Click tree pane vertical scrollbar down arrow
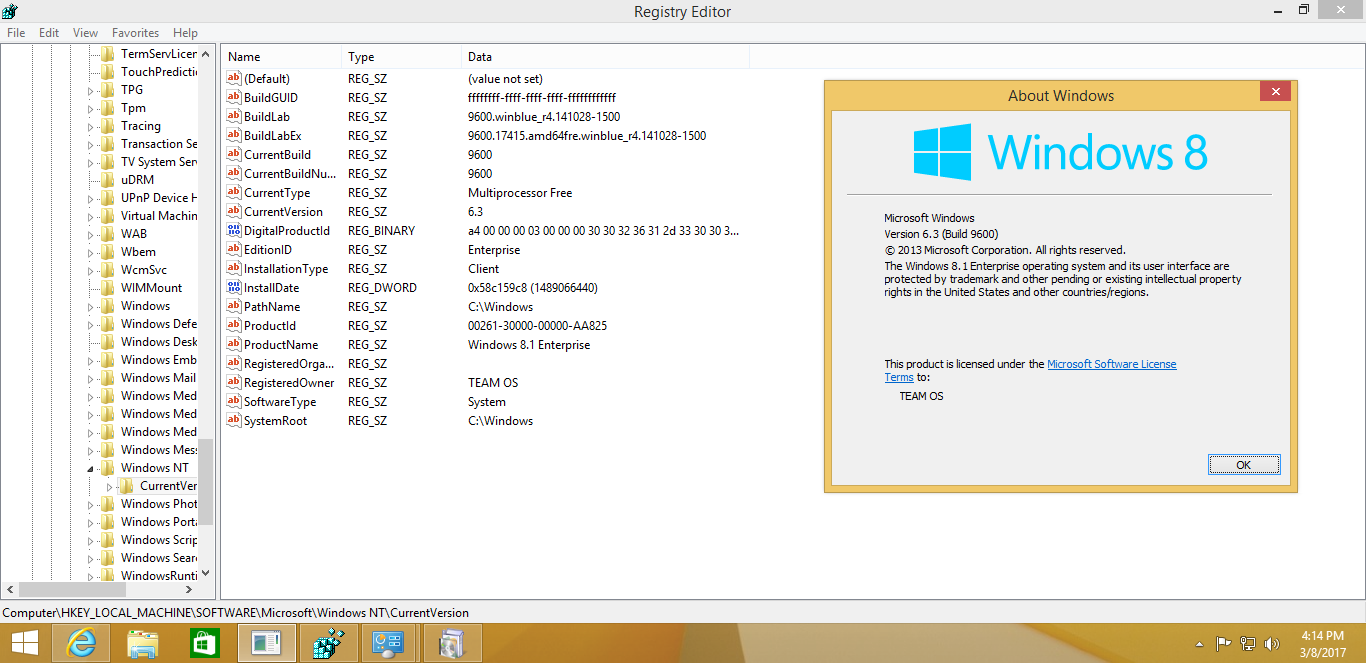1366x663 pixels. pos(206,574)
